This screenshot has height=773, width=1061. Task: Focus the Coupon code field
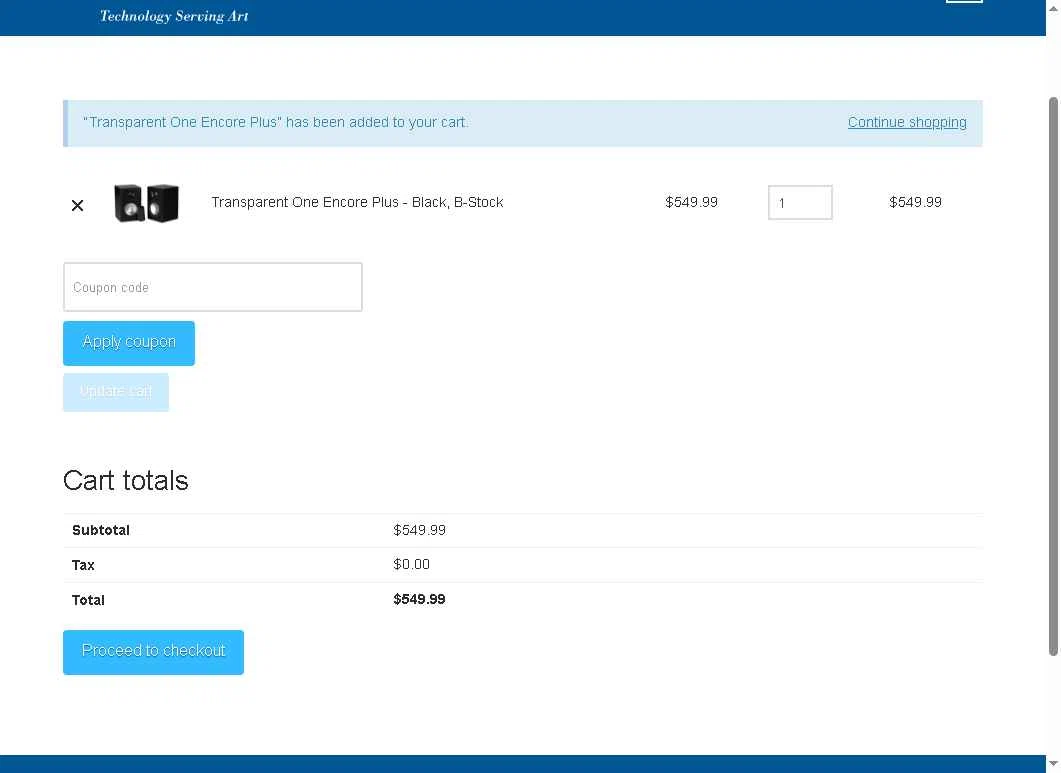212,287
